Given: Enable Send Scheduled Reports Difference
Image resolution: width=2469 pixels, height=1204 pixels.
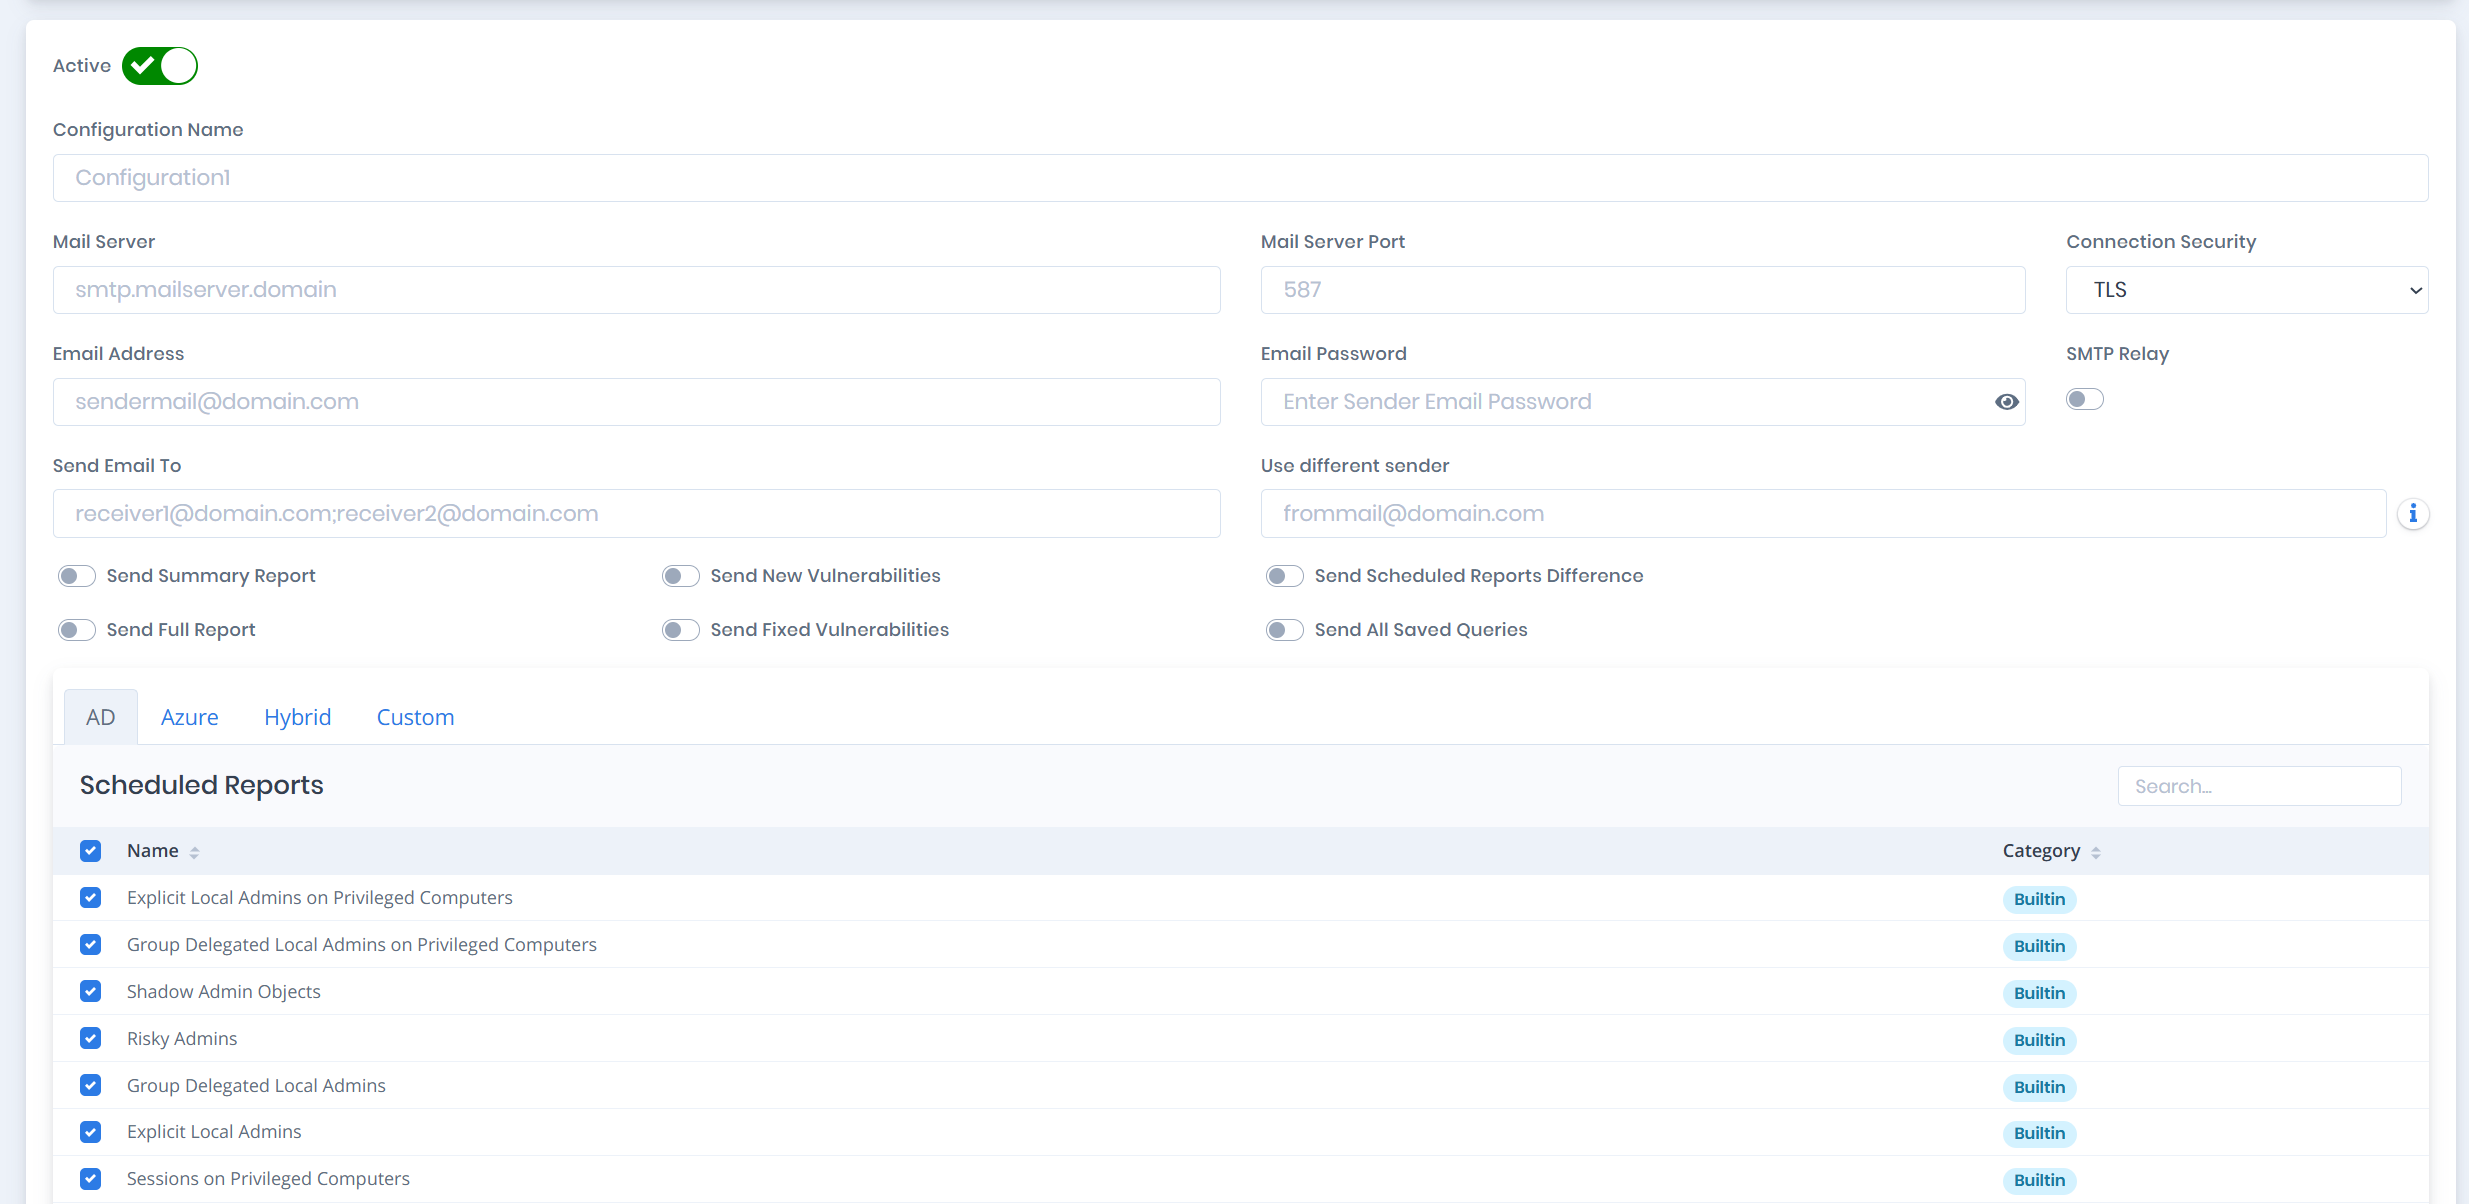Looking at the screenshot, I should 1284,575.
